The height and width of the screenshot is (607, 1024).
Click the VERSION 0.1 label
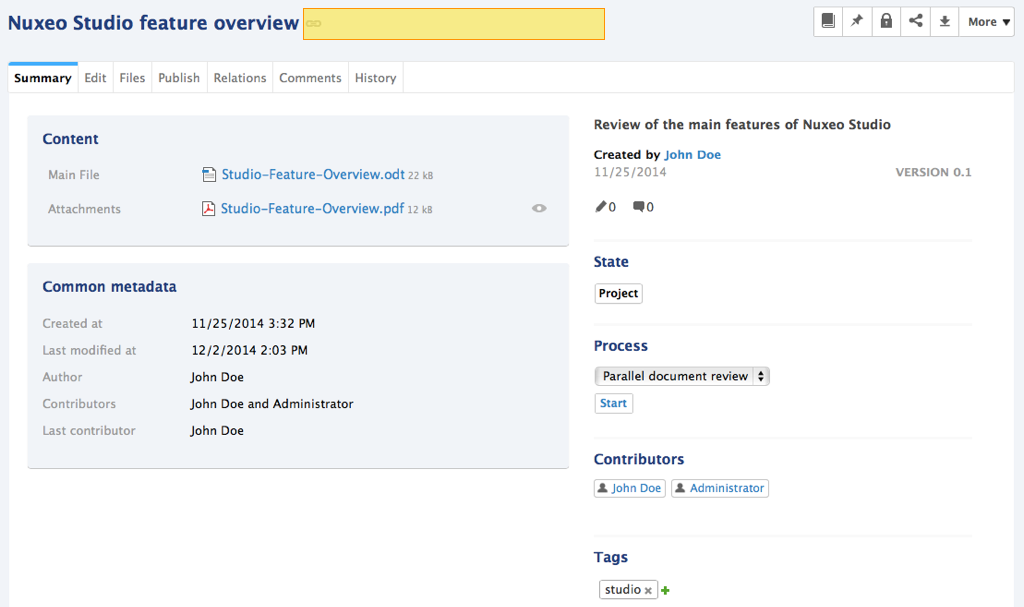click(933, 172)
